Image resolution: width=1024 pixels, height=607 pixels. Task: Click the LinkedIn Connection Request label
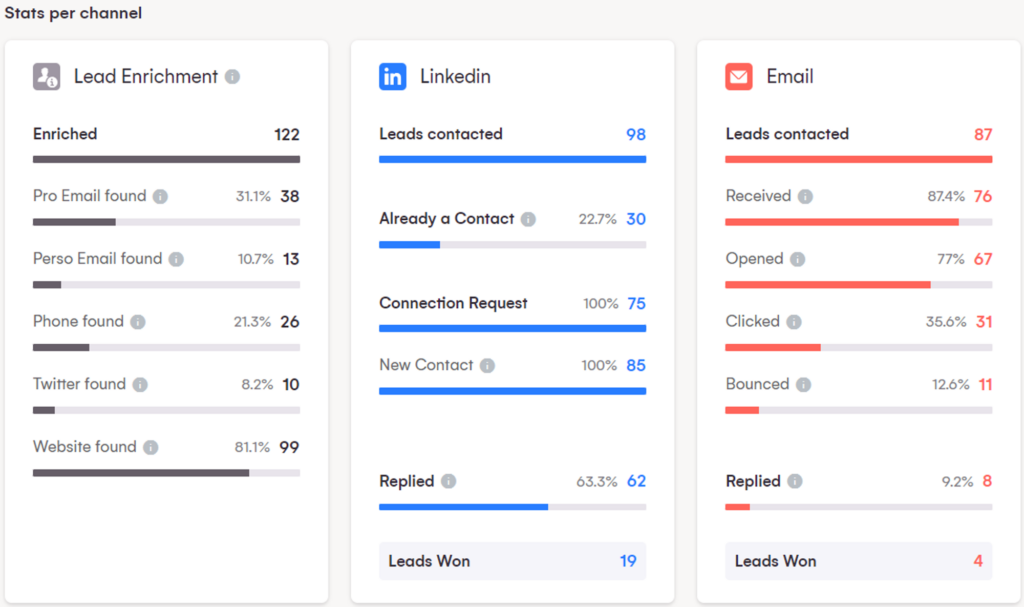click(x=453, y=303)
